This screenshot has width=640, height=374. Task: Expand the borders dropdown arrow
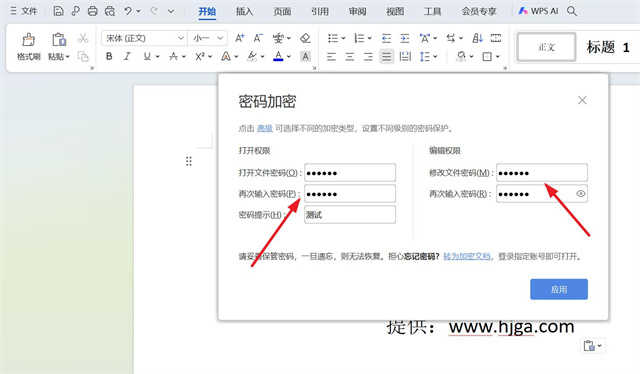point(497,57)
